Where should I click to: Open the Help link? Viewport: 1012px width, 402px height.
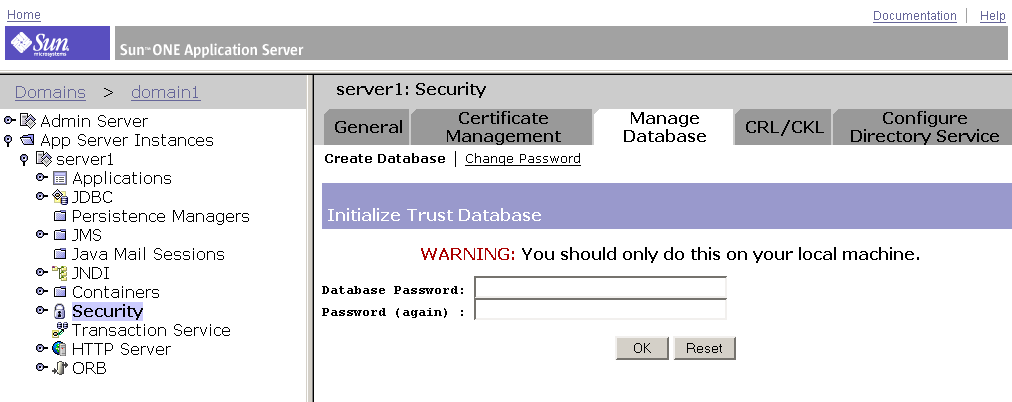click(993, 16)
